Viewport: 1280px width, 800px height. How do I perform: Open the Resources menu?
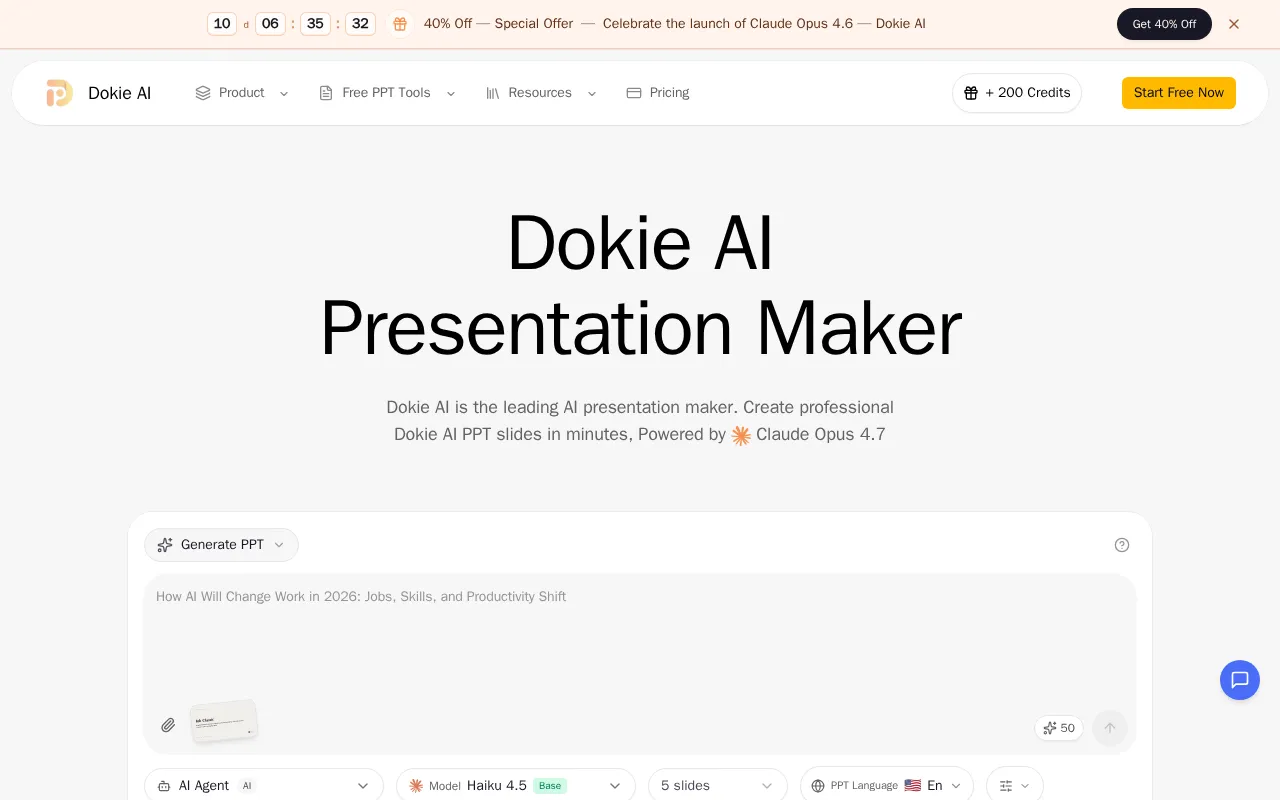(541, 93)
